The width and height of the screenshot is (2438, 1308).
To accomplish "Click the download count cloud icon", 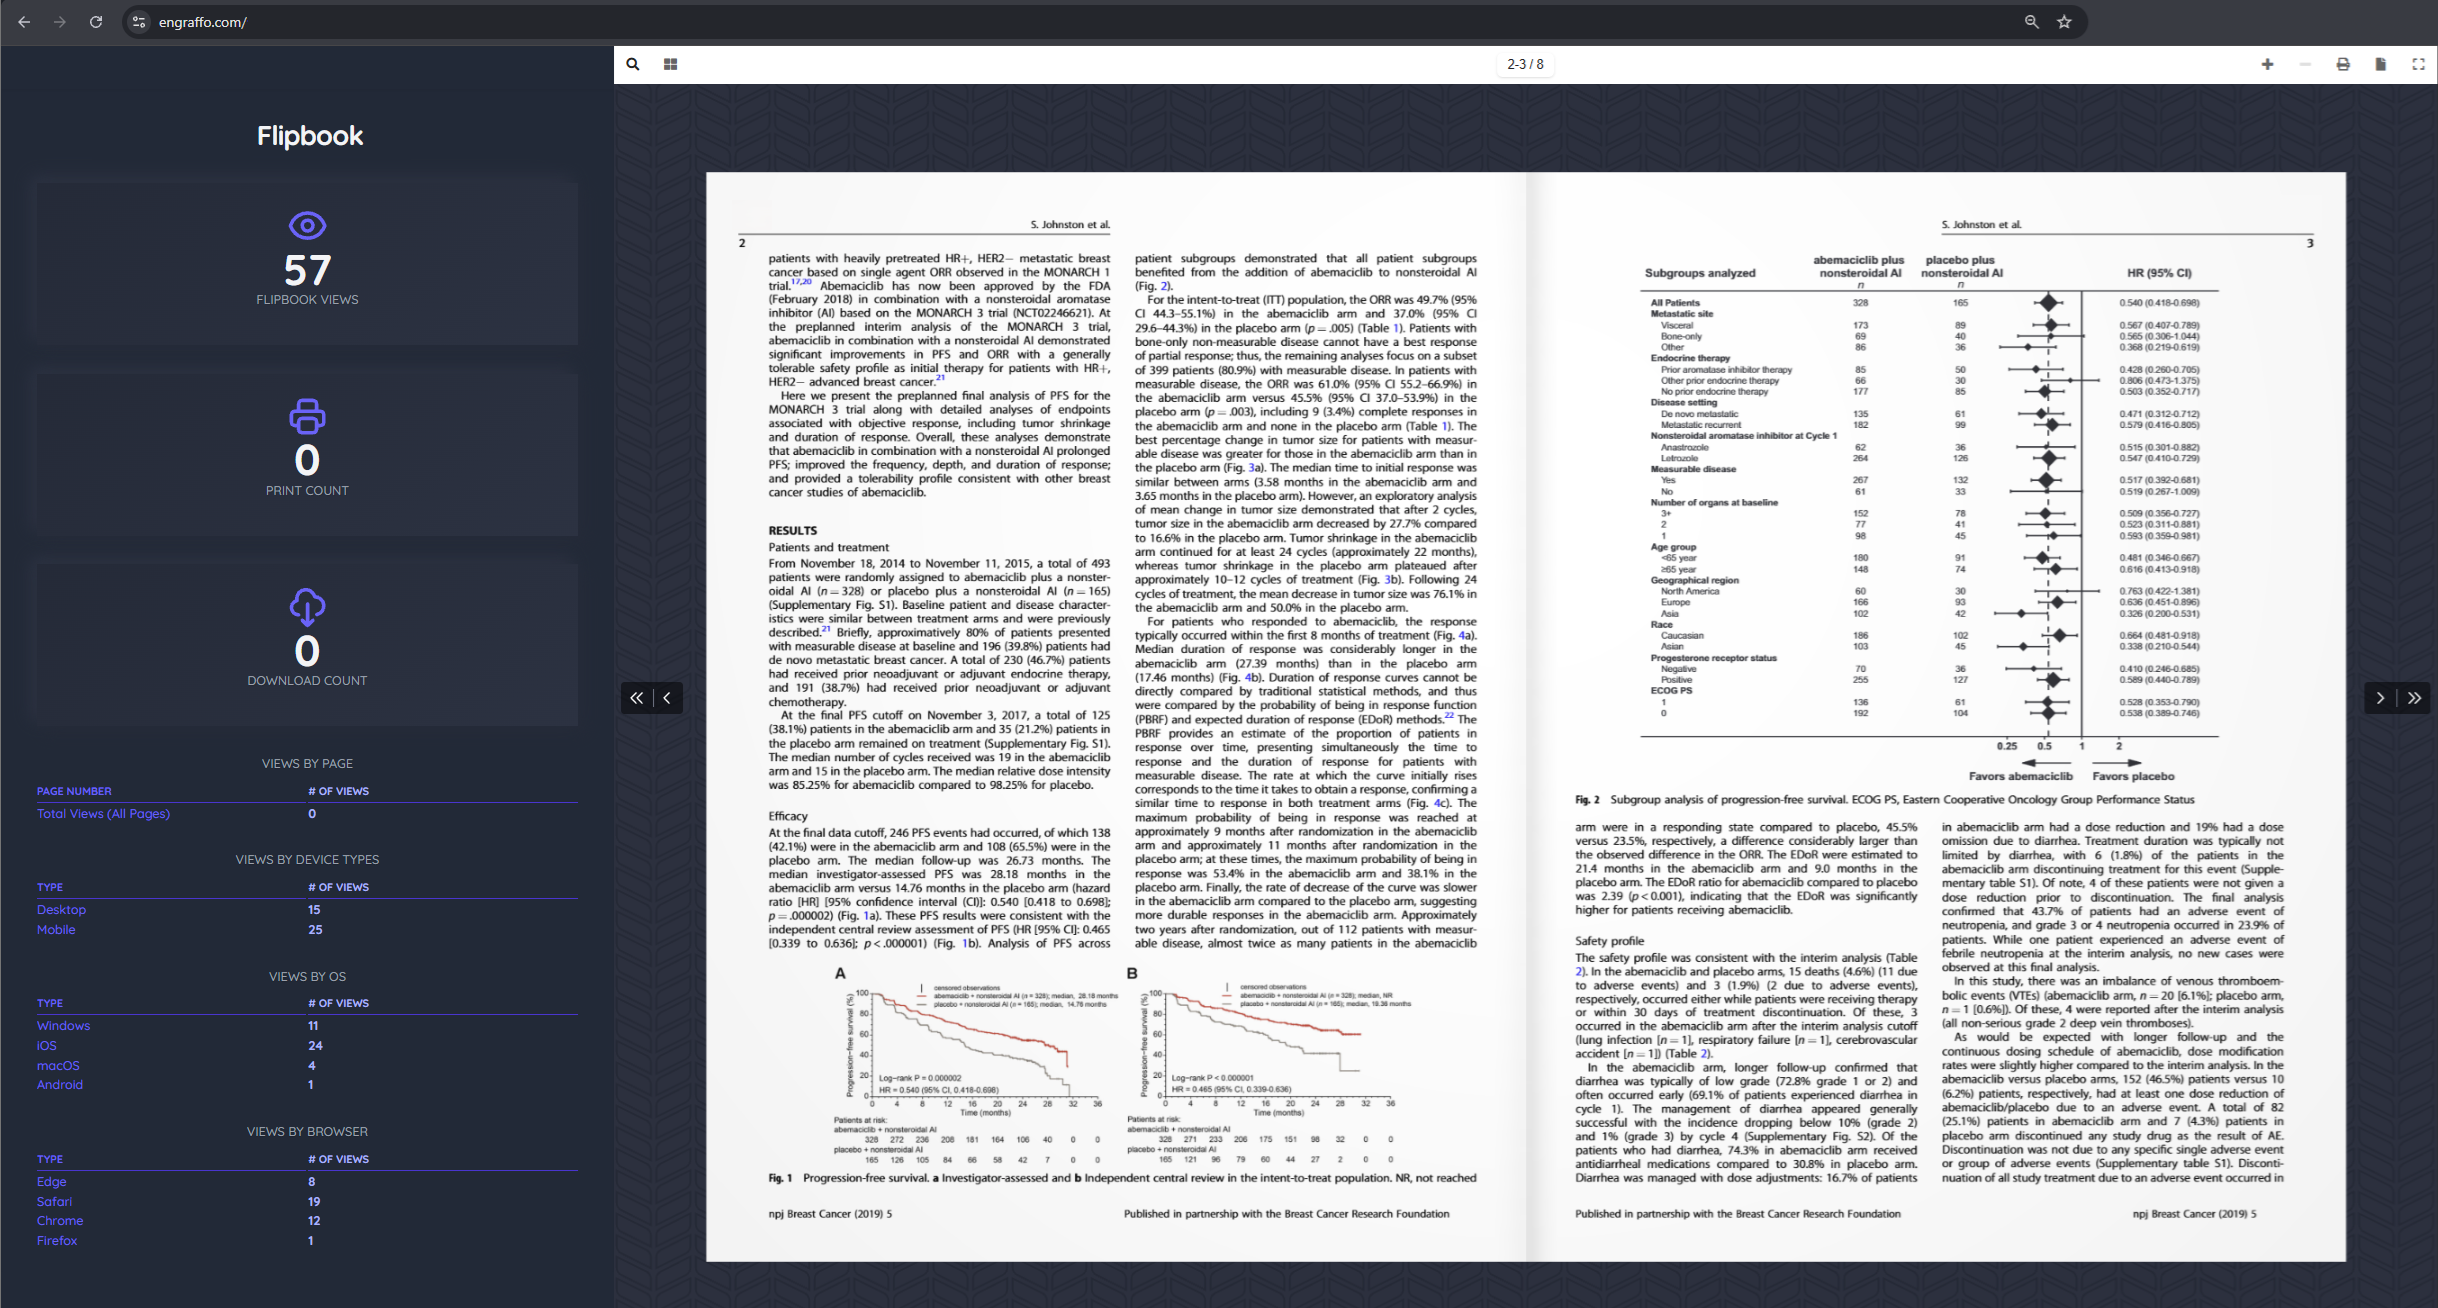I will (307, 607).
